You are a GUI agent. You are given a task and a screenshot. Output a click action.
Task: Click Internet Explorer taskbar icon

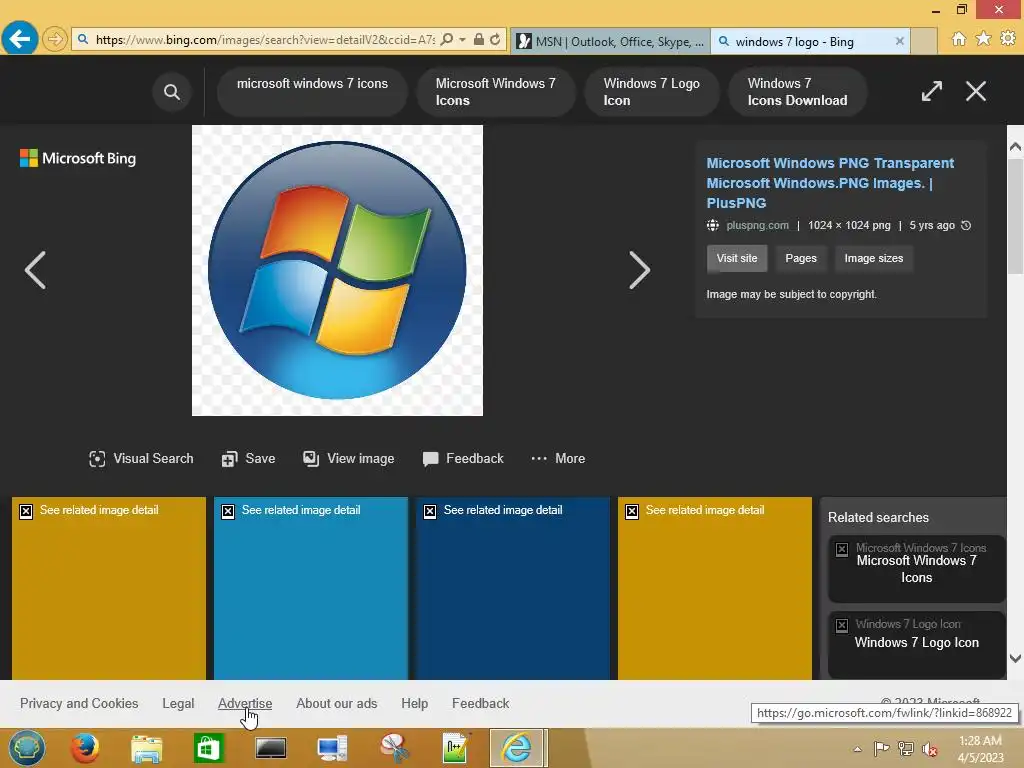[517, 748]
